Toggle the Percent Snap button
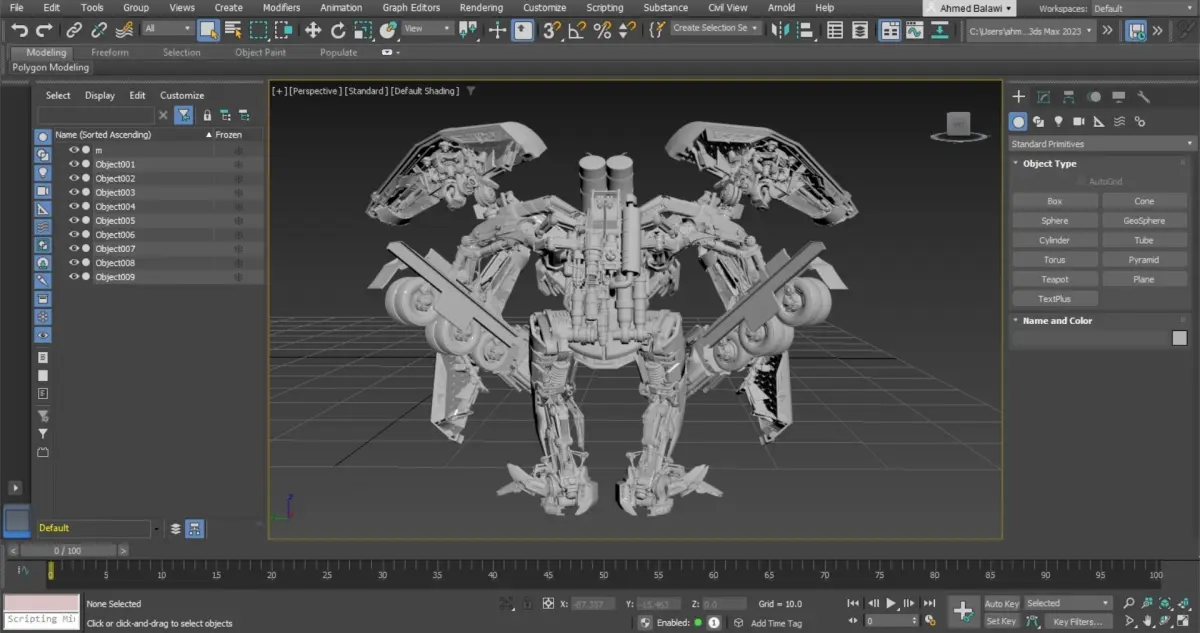Image resolution: width=1200 pixels, height=633 pixels. tap(602, 30)
